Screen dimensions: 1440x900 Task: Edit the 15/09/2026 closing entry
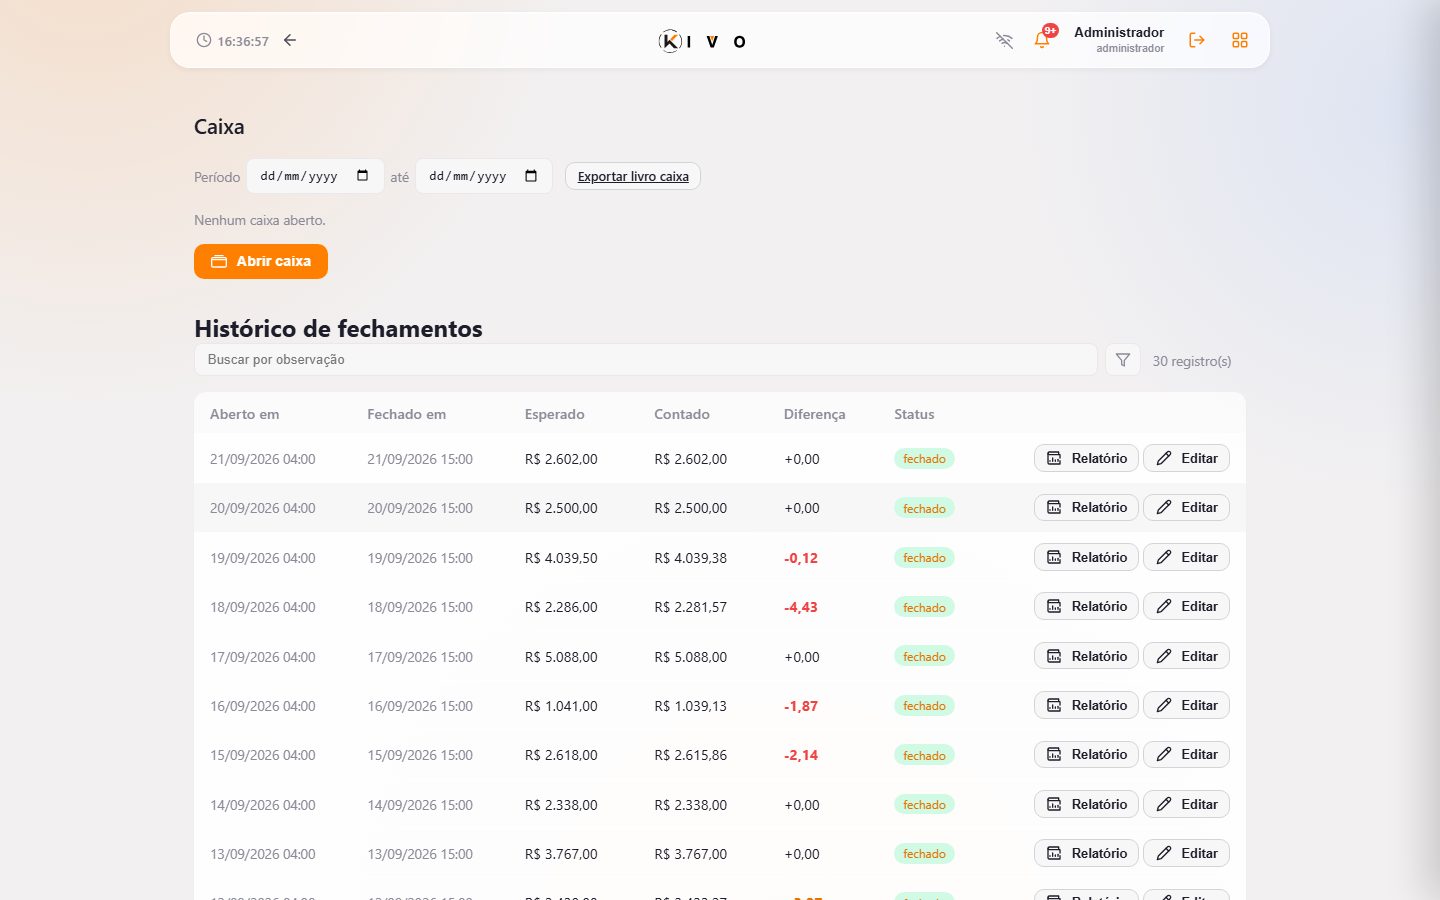[1186, 754]
